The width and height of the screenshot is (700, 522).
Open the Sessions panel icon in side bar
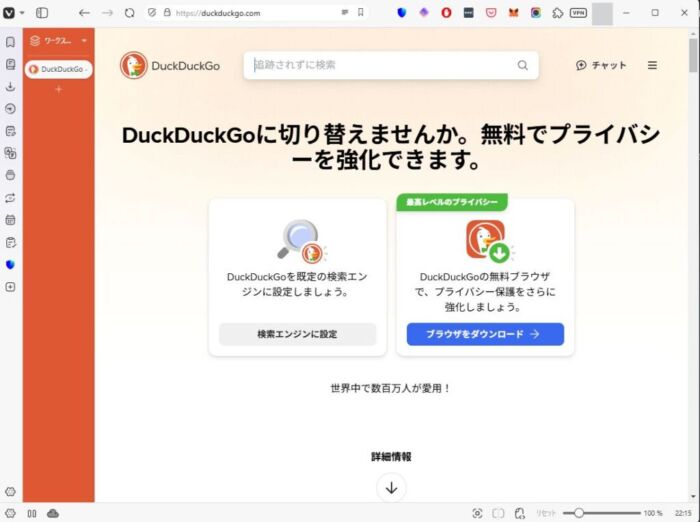[10, 198]
